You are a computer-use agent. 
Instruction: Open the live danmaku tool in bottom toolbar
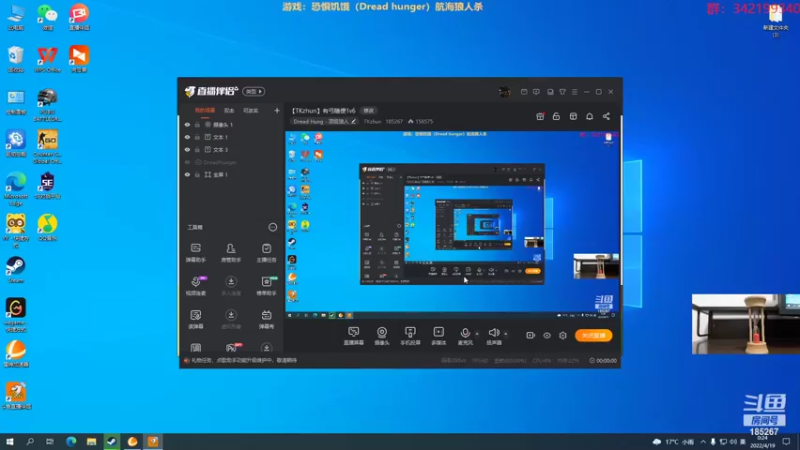[x=354, y=336]
